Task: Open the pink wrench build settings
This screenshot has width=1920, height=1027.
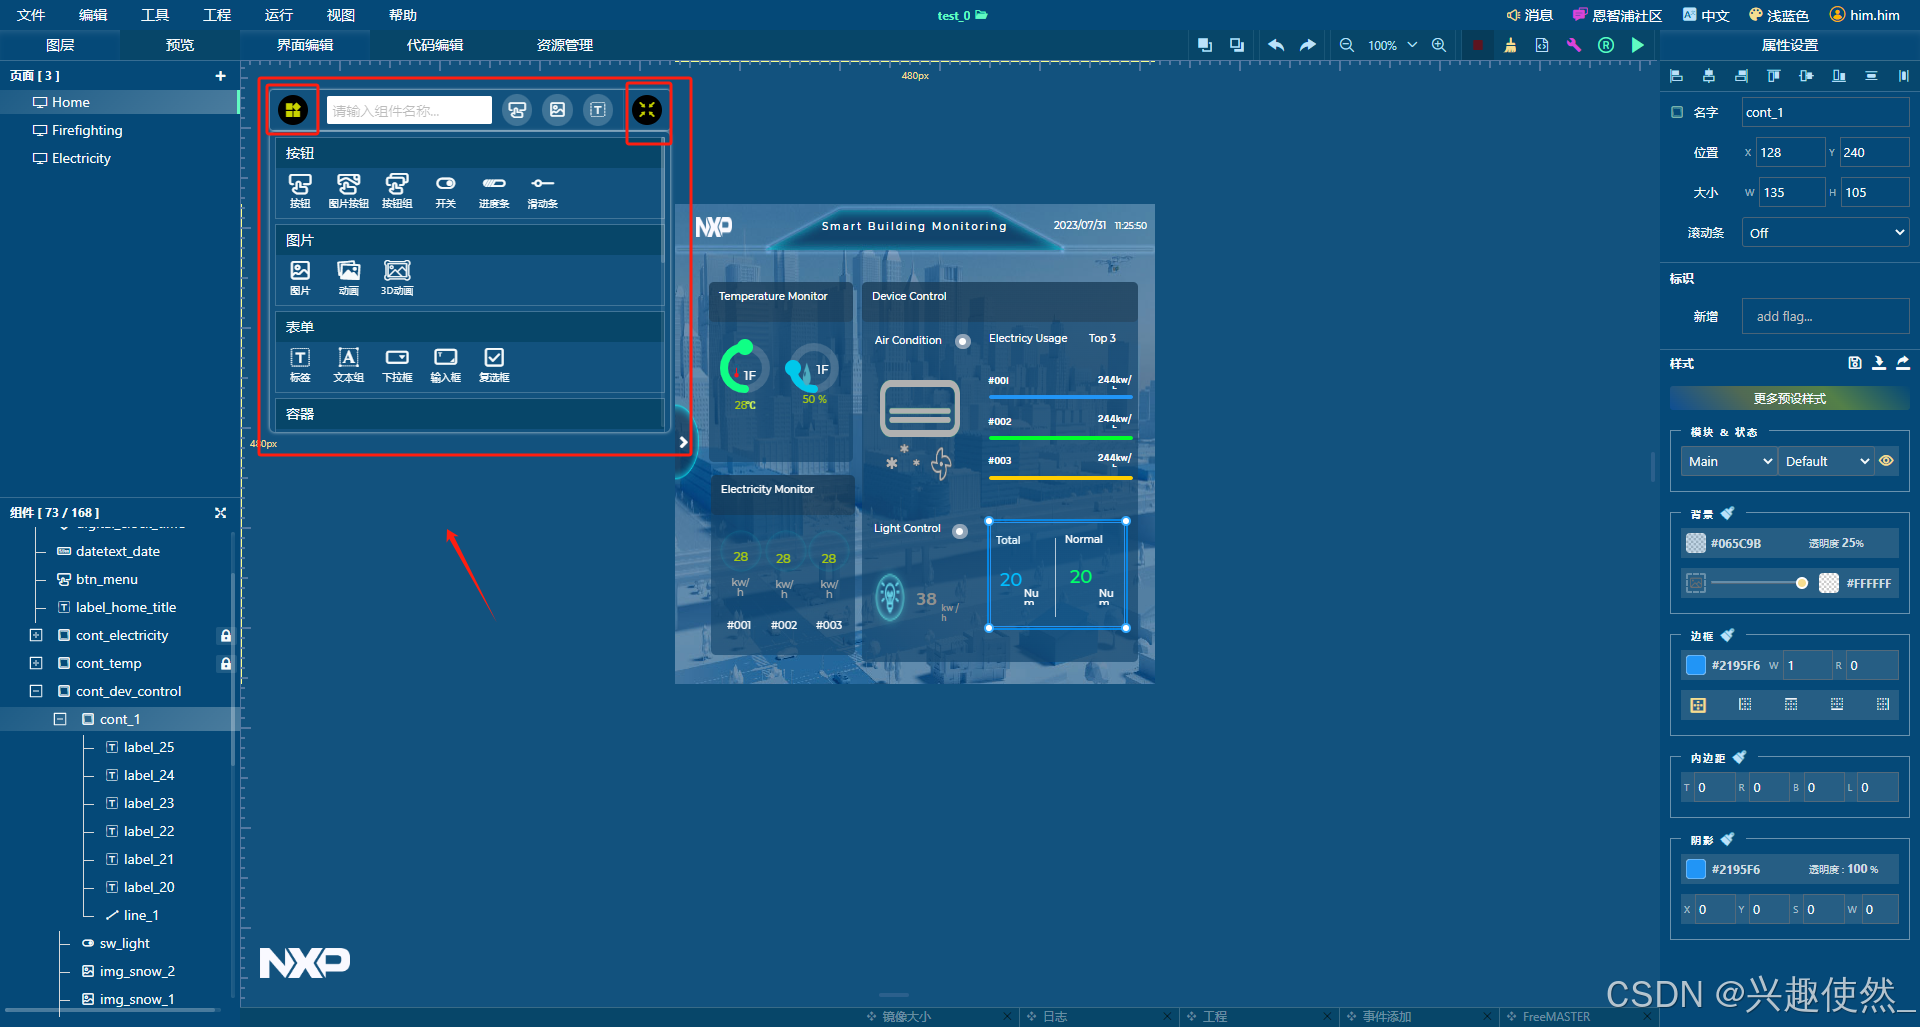Action: [1574, 45]
